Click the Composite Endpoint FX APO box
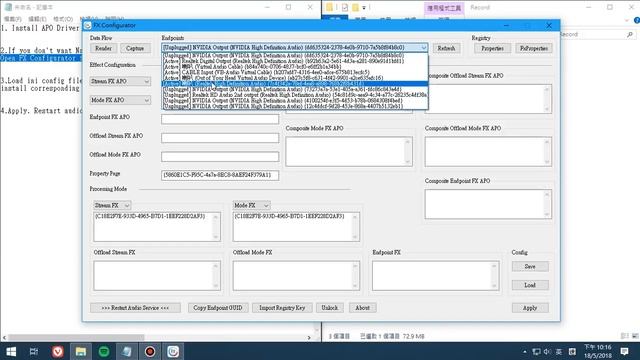 (x=488, y=204)
